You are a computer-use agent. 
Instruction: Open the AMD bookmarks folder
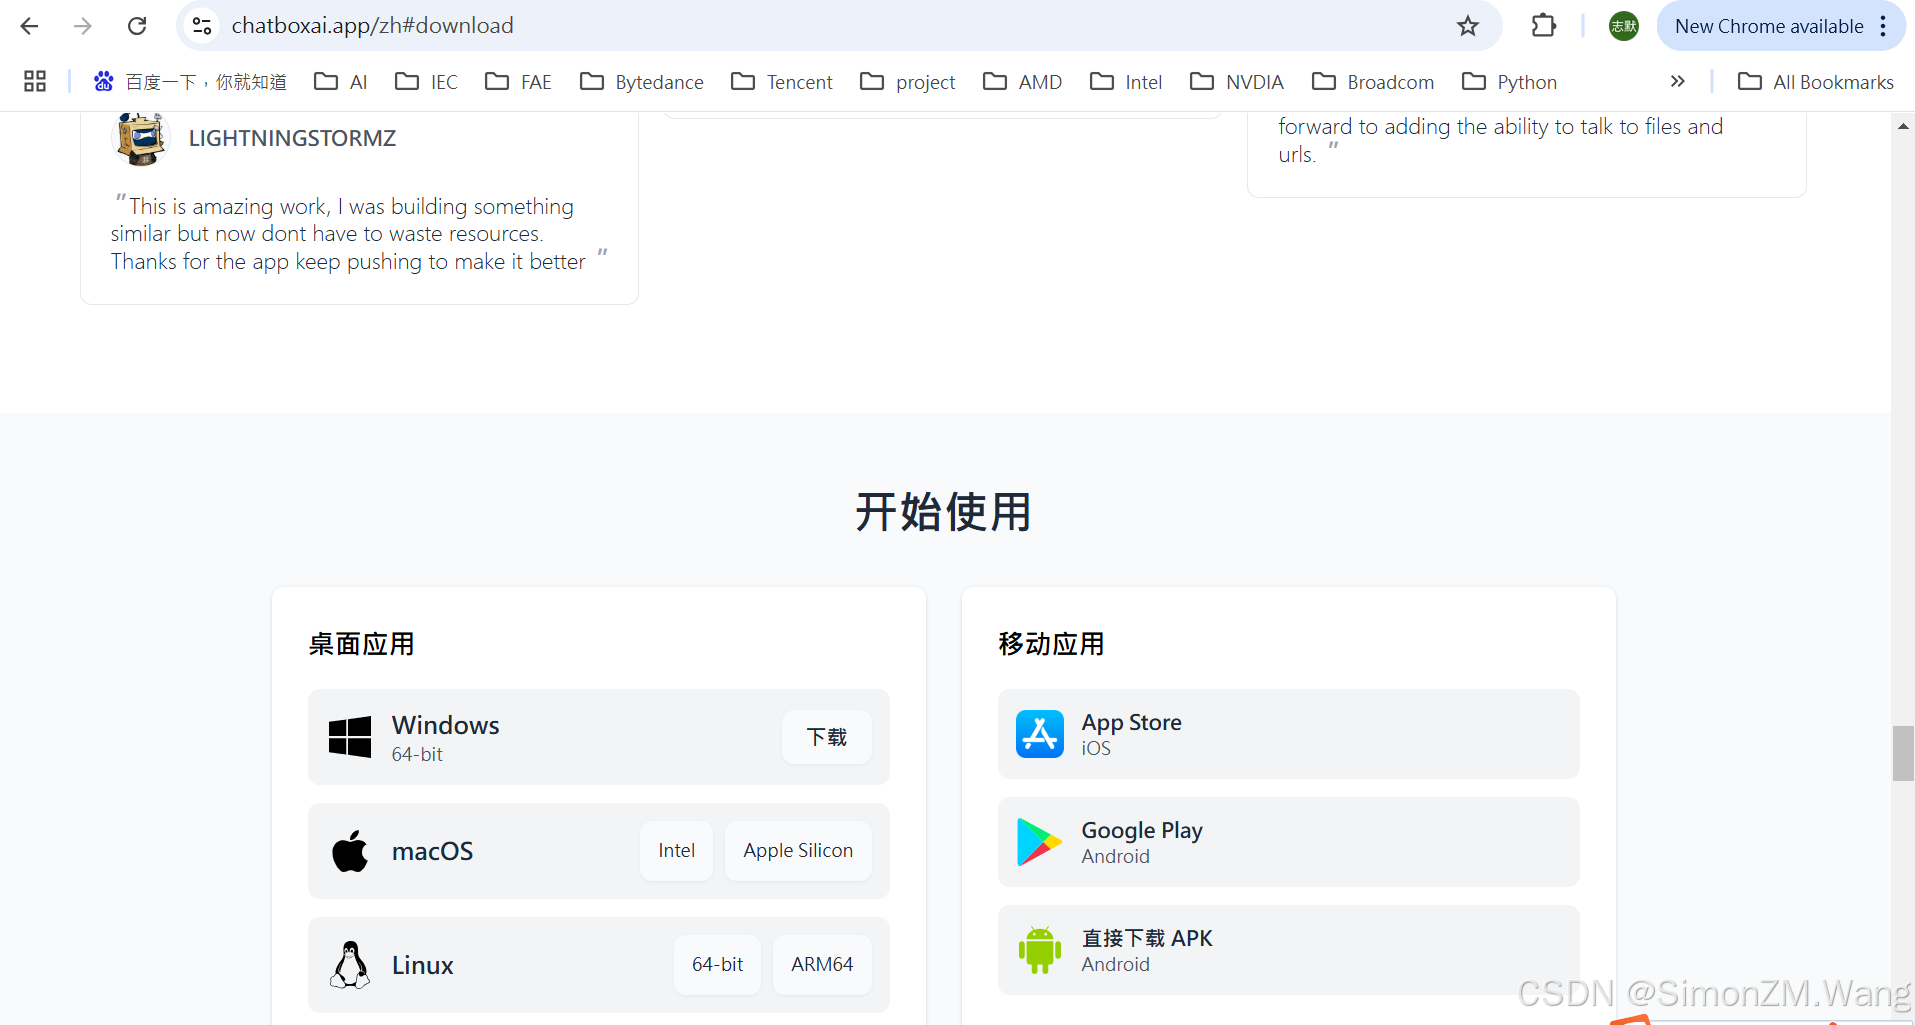1022,82
